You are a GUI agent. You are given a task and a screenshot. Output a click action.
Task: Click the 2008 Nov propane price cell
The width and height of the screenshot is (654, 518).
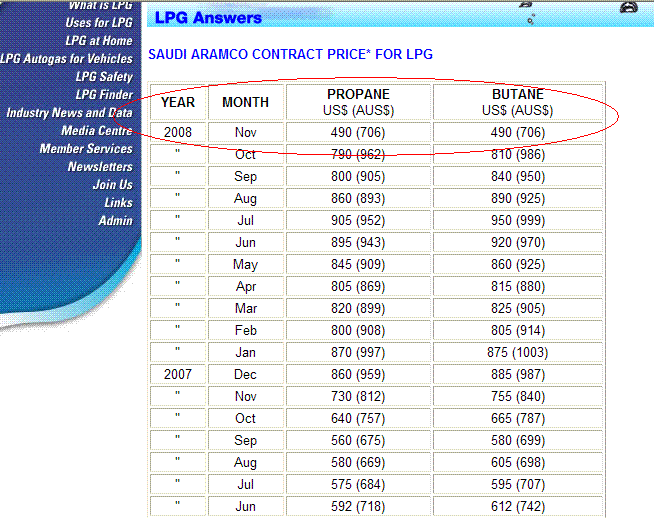coord(358,133)
